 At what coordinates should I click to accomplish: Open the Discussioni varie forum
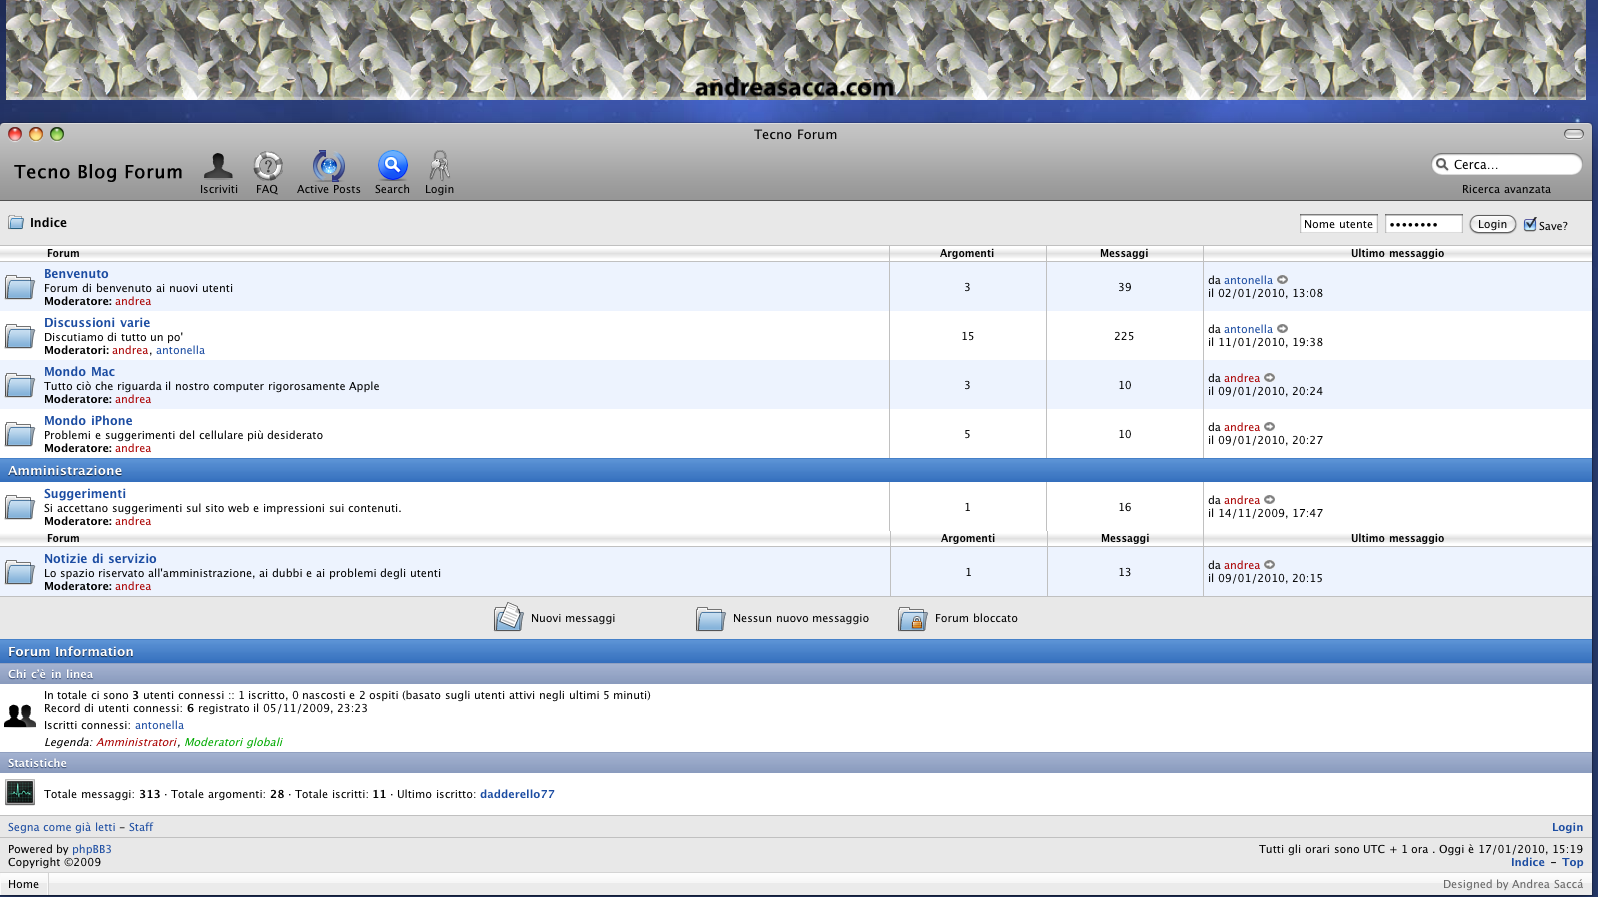pos(97,323)
